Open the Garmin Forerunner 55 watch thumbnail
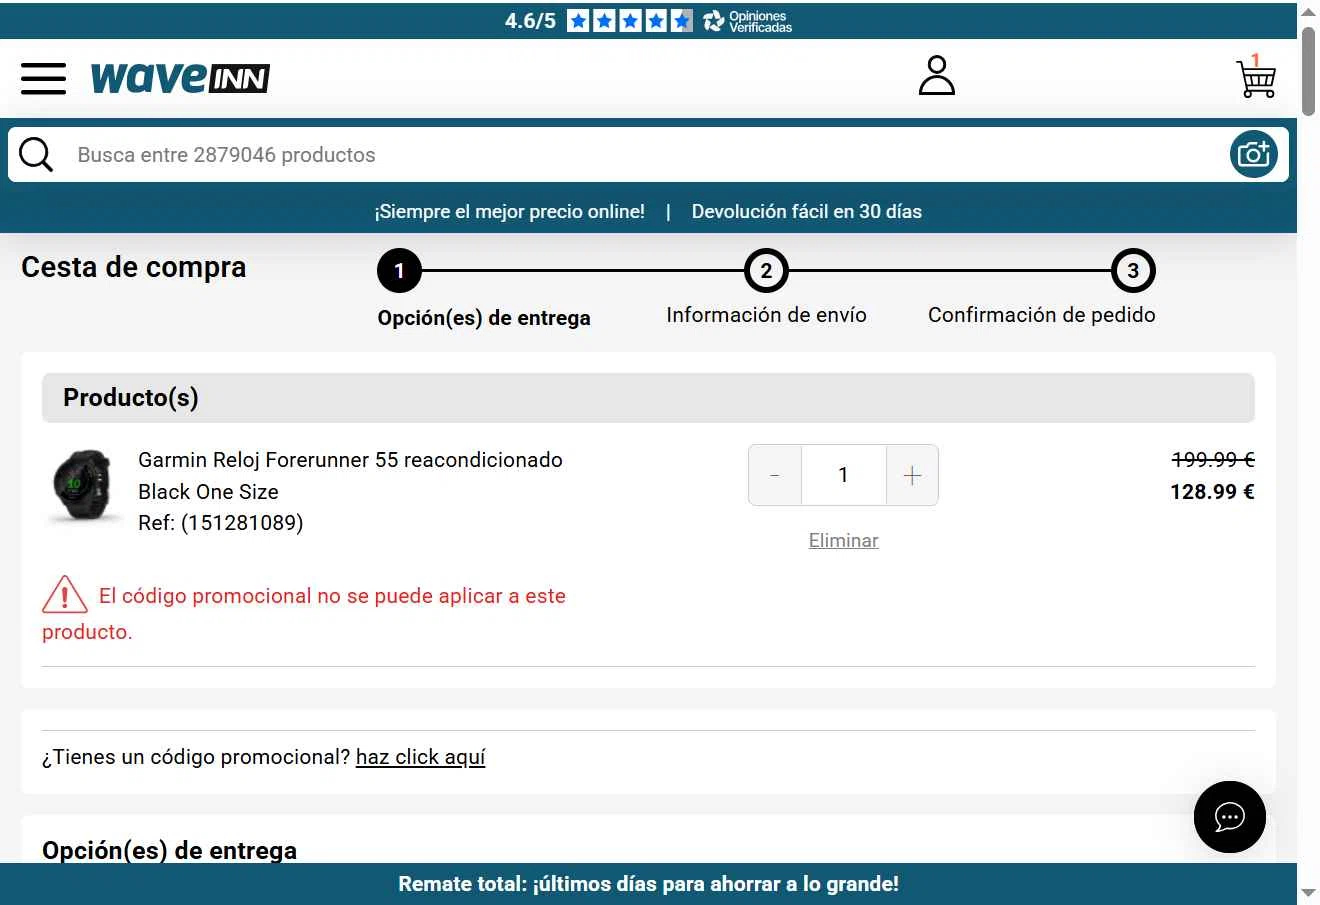 pyautogui.click(x=82, y=485)
